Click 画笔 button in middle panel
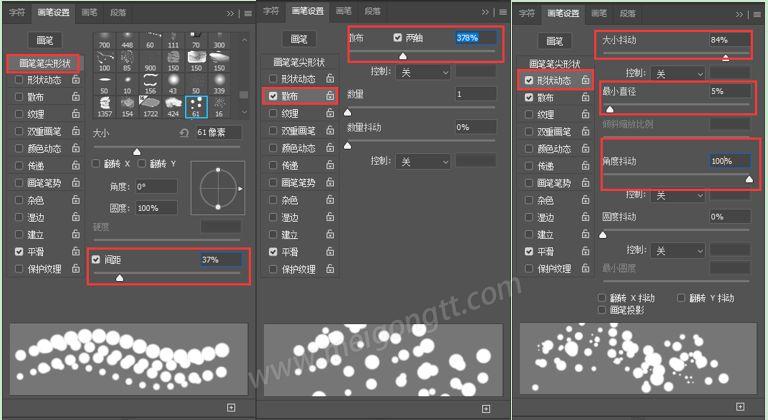Screen dimensions: 768x420 (299, 39)
